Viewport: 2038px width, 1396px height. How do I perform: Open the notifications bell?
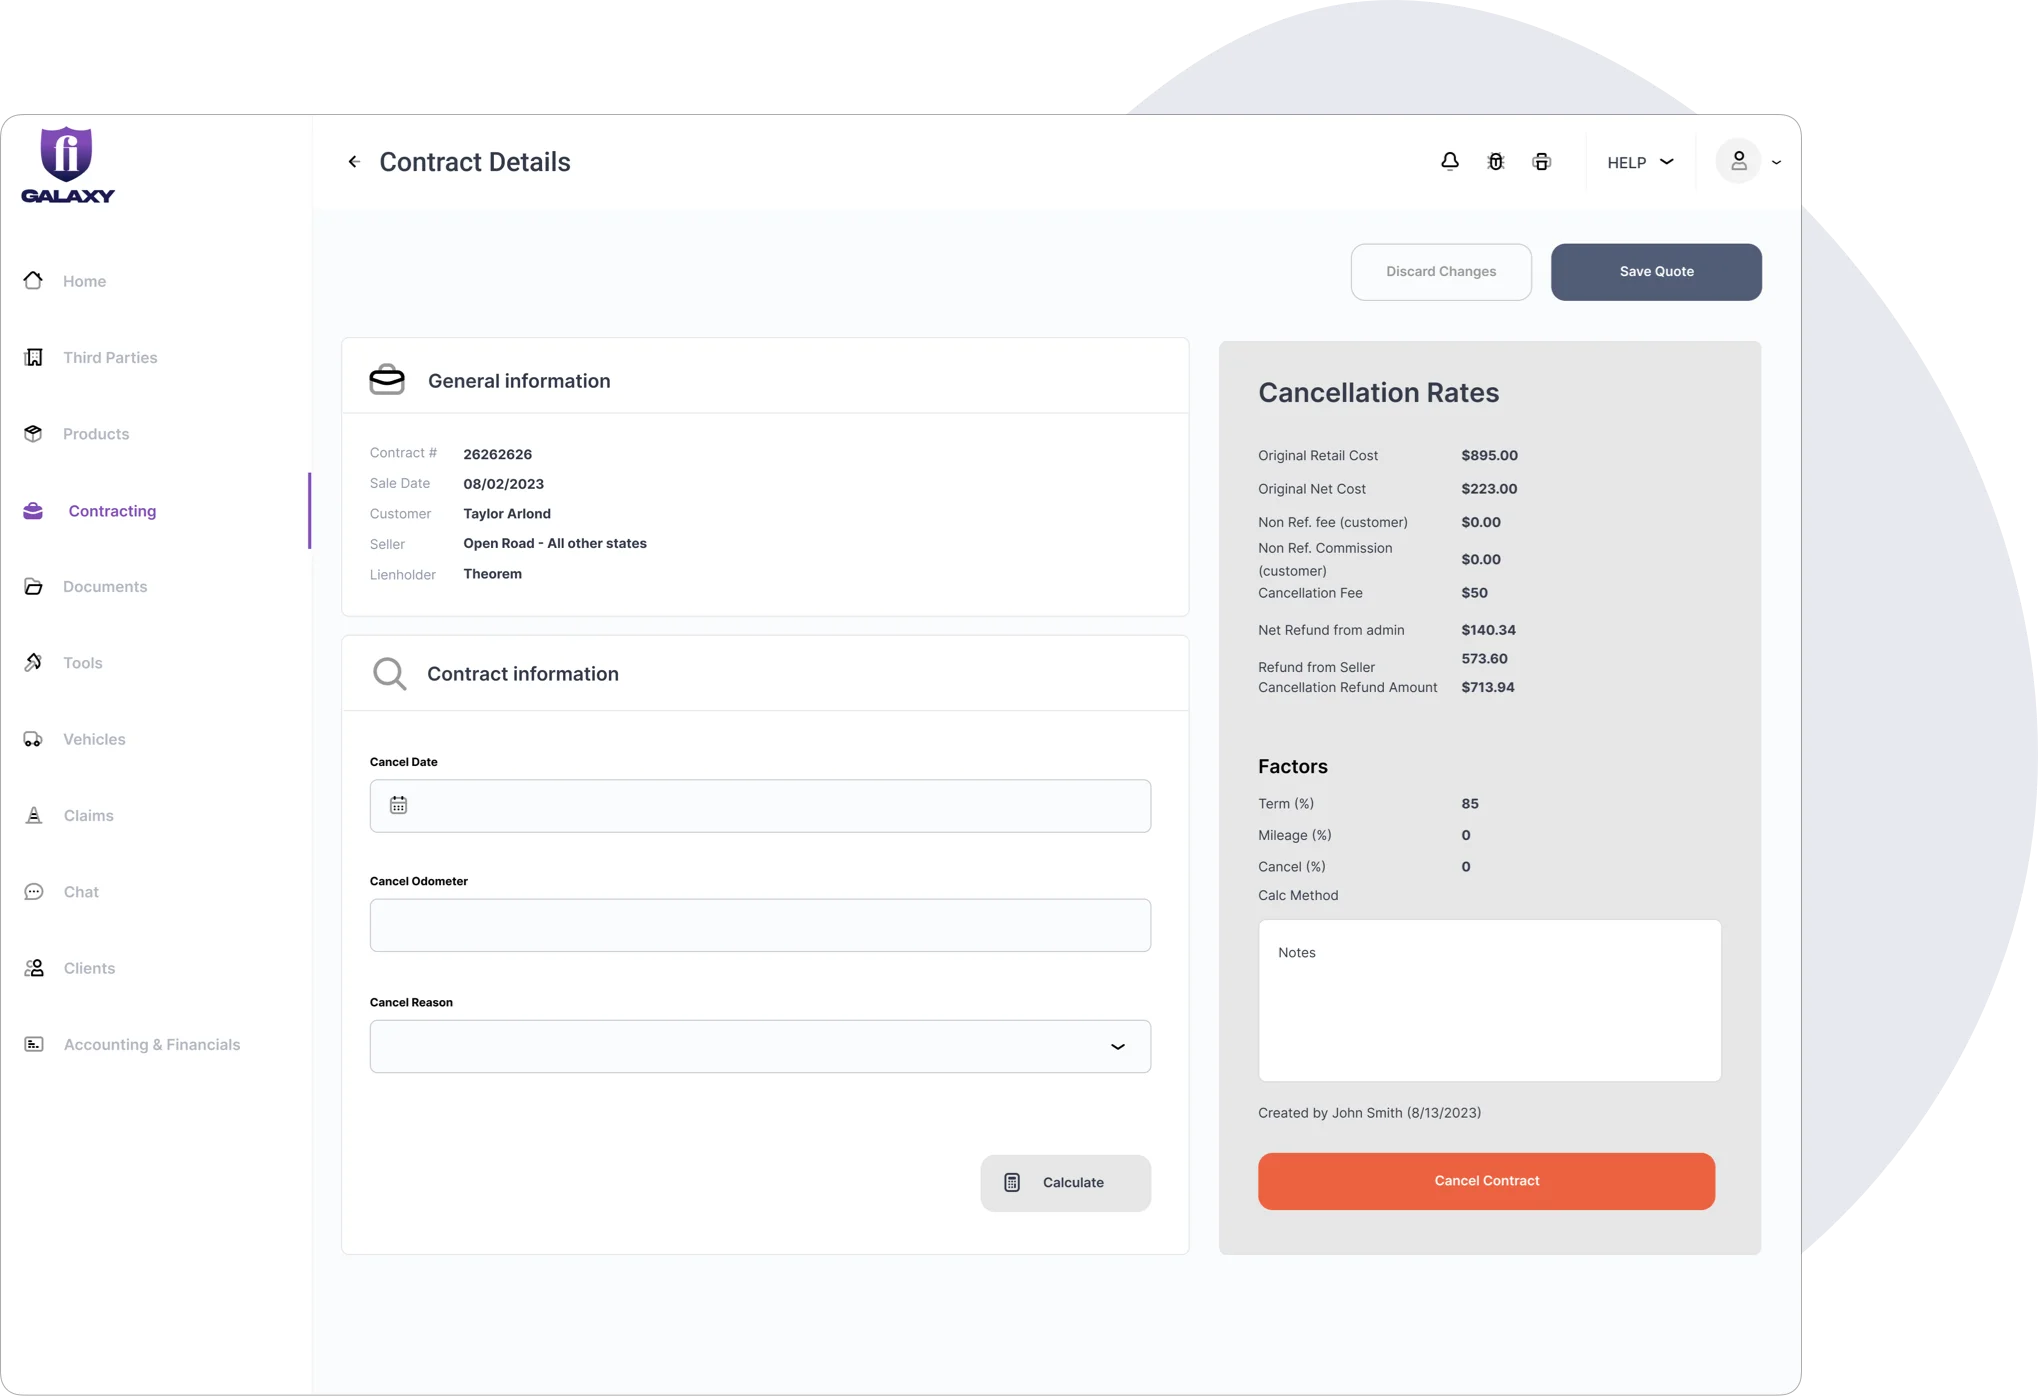[1449, 162]
